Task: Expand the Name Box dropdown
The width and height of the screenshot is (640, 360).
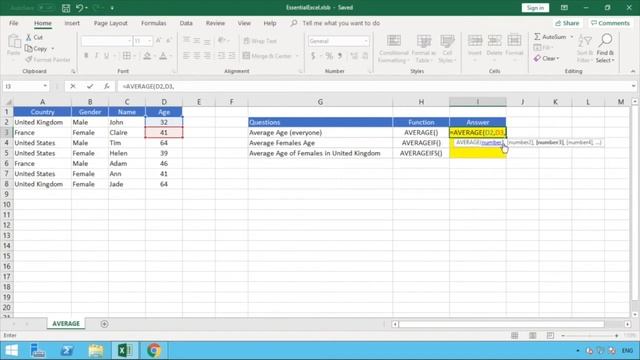Action: pyautogui.click(x=45, y=86)
